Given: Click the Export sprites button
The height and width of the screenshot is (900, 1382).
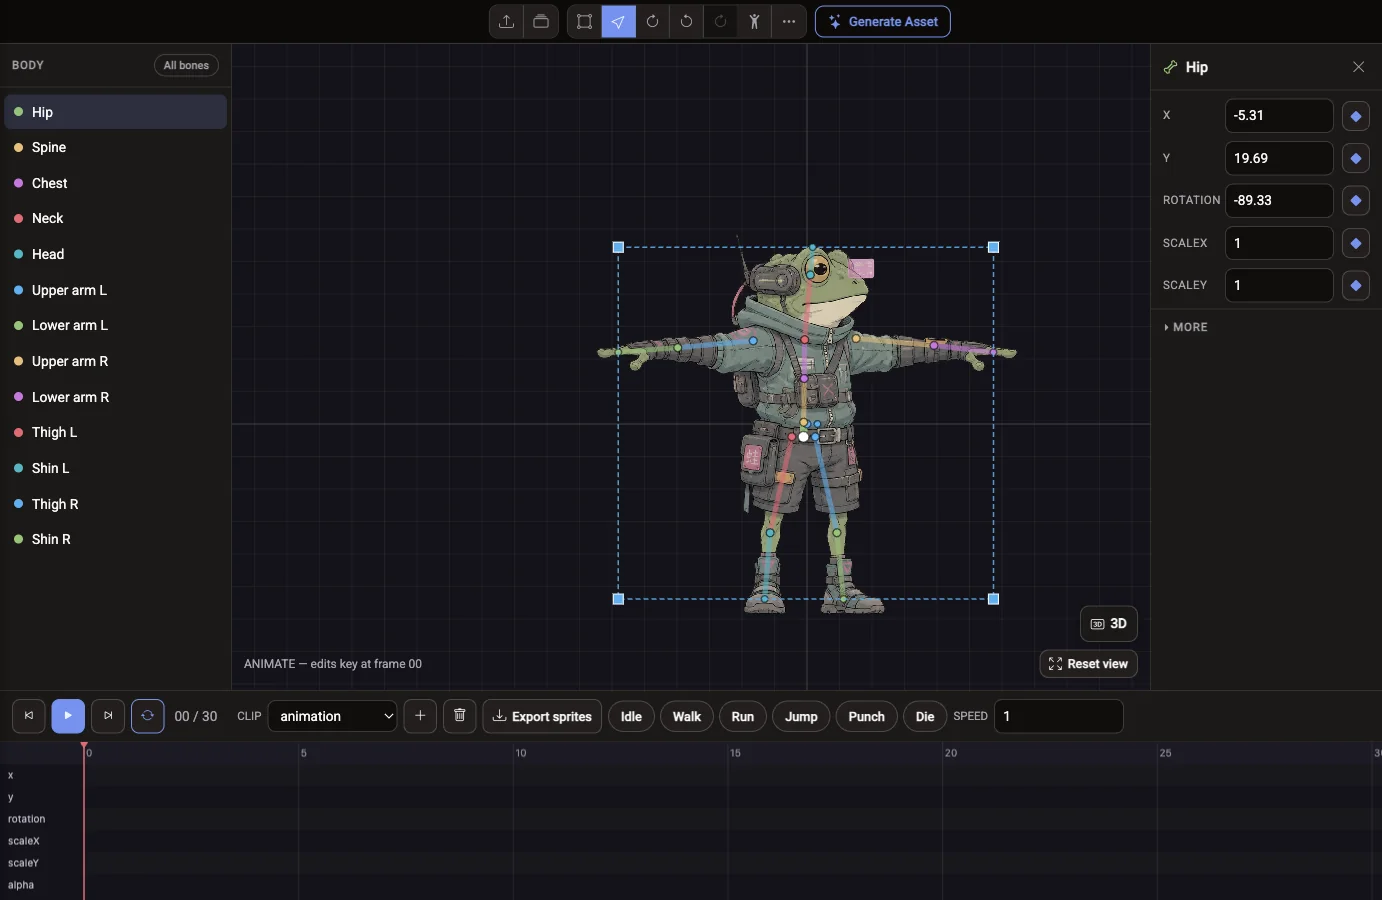Looking at the screenshot, I should pos(542,716).
